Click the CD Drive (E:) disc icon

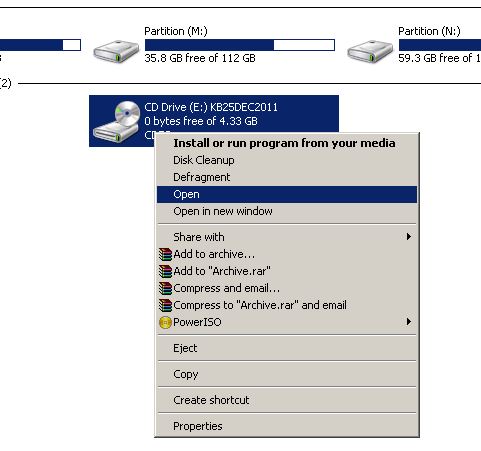click(116, 122)
